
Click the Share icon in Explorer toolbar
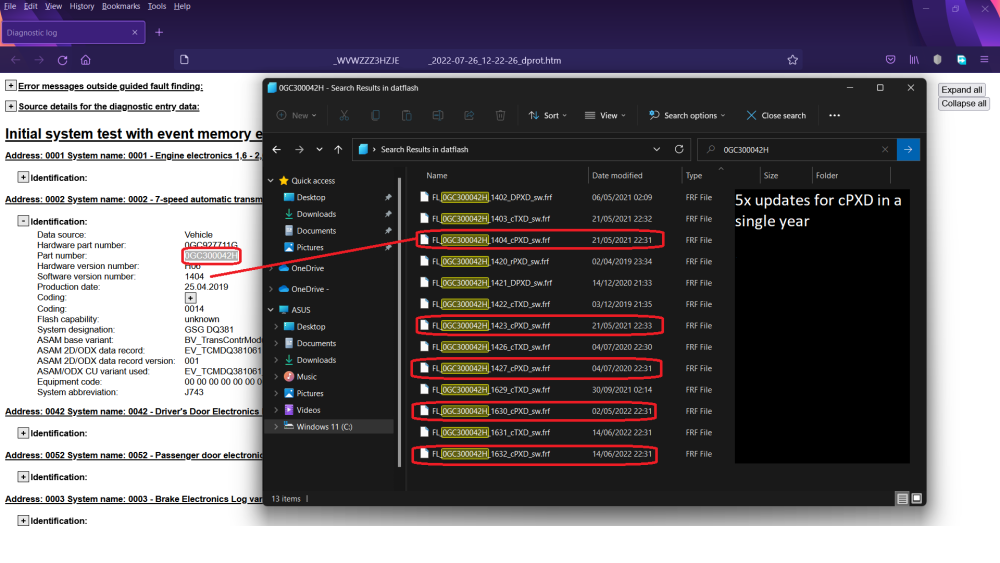point(469,115)
